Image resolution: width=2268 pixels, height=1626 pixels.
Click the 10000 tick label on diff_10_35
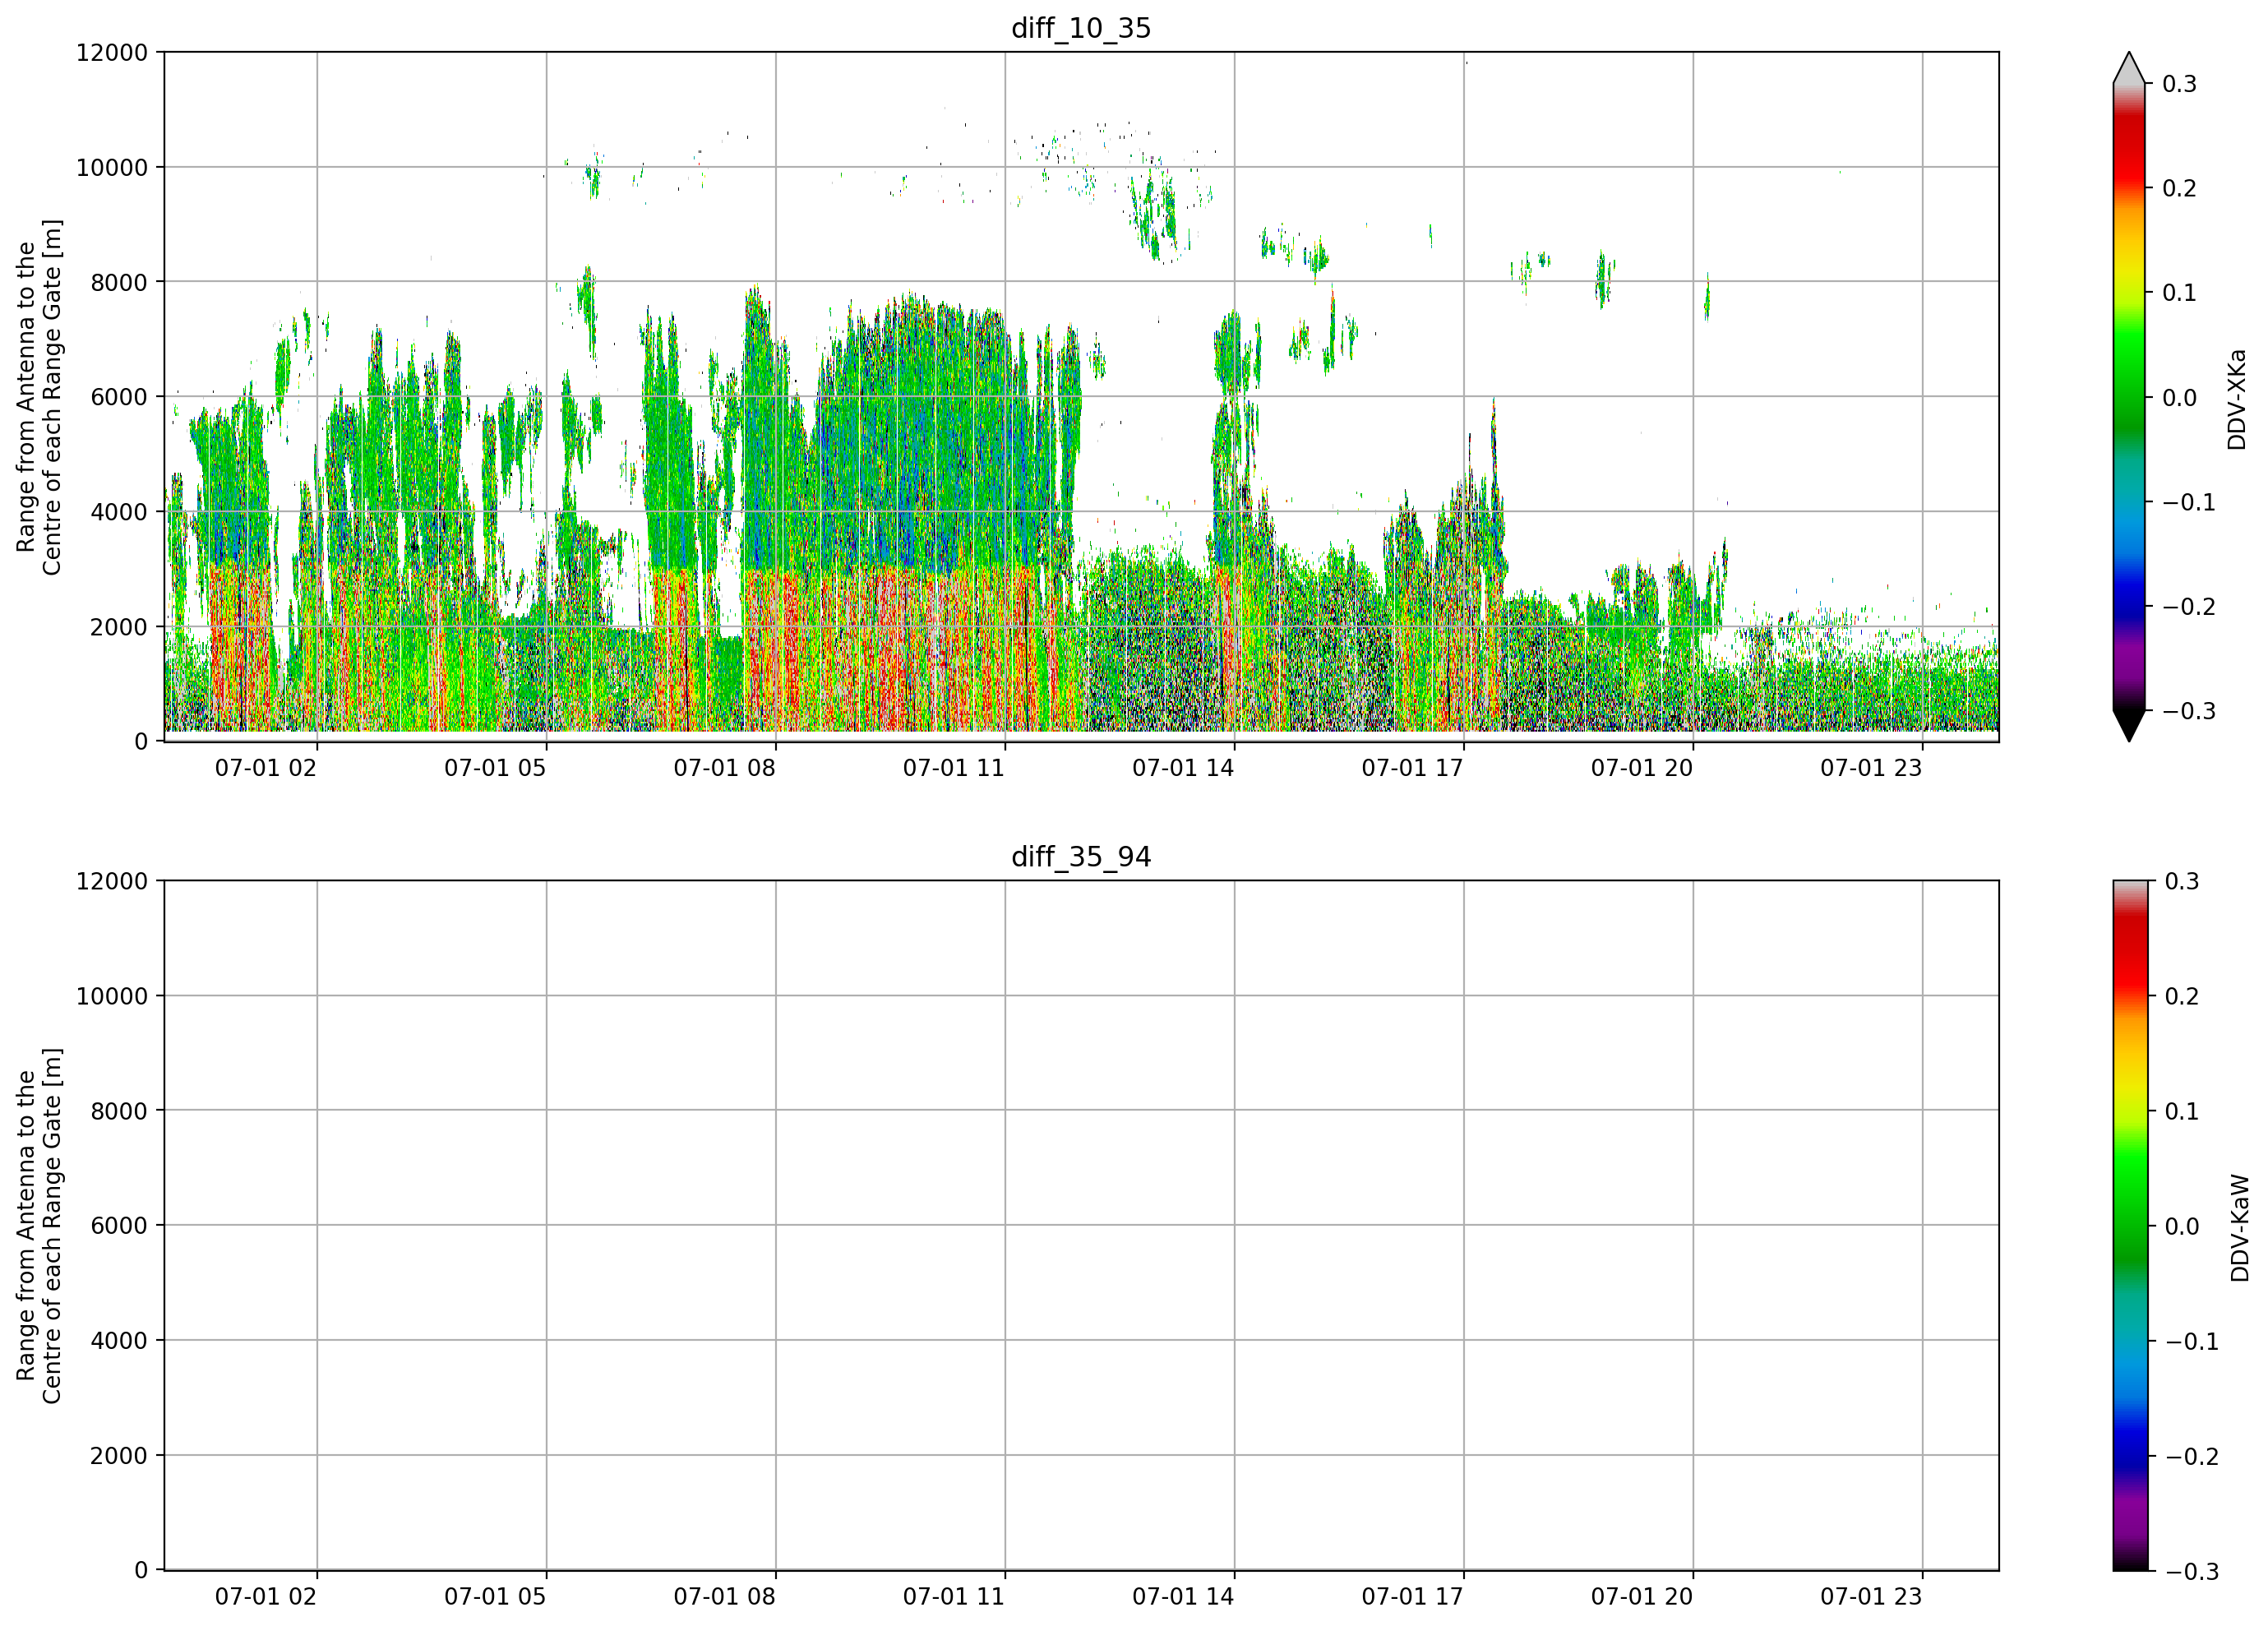(112, 167)
